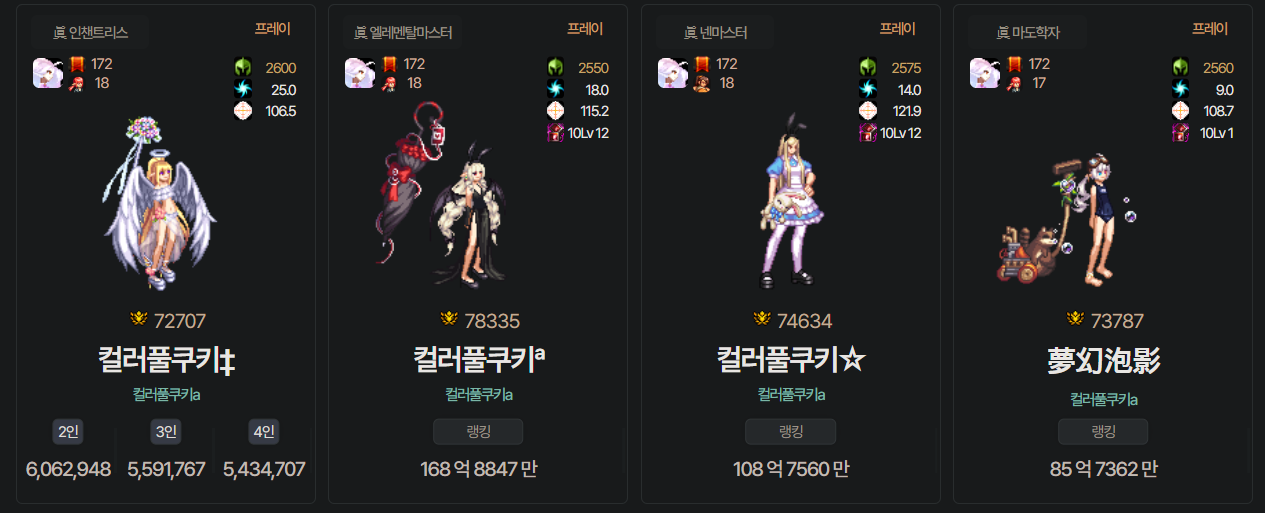Click 프레이 server label on 엘레멘탈마스터 card
This screenshot has width=1265, height=513.
click(585, 29)
